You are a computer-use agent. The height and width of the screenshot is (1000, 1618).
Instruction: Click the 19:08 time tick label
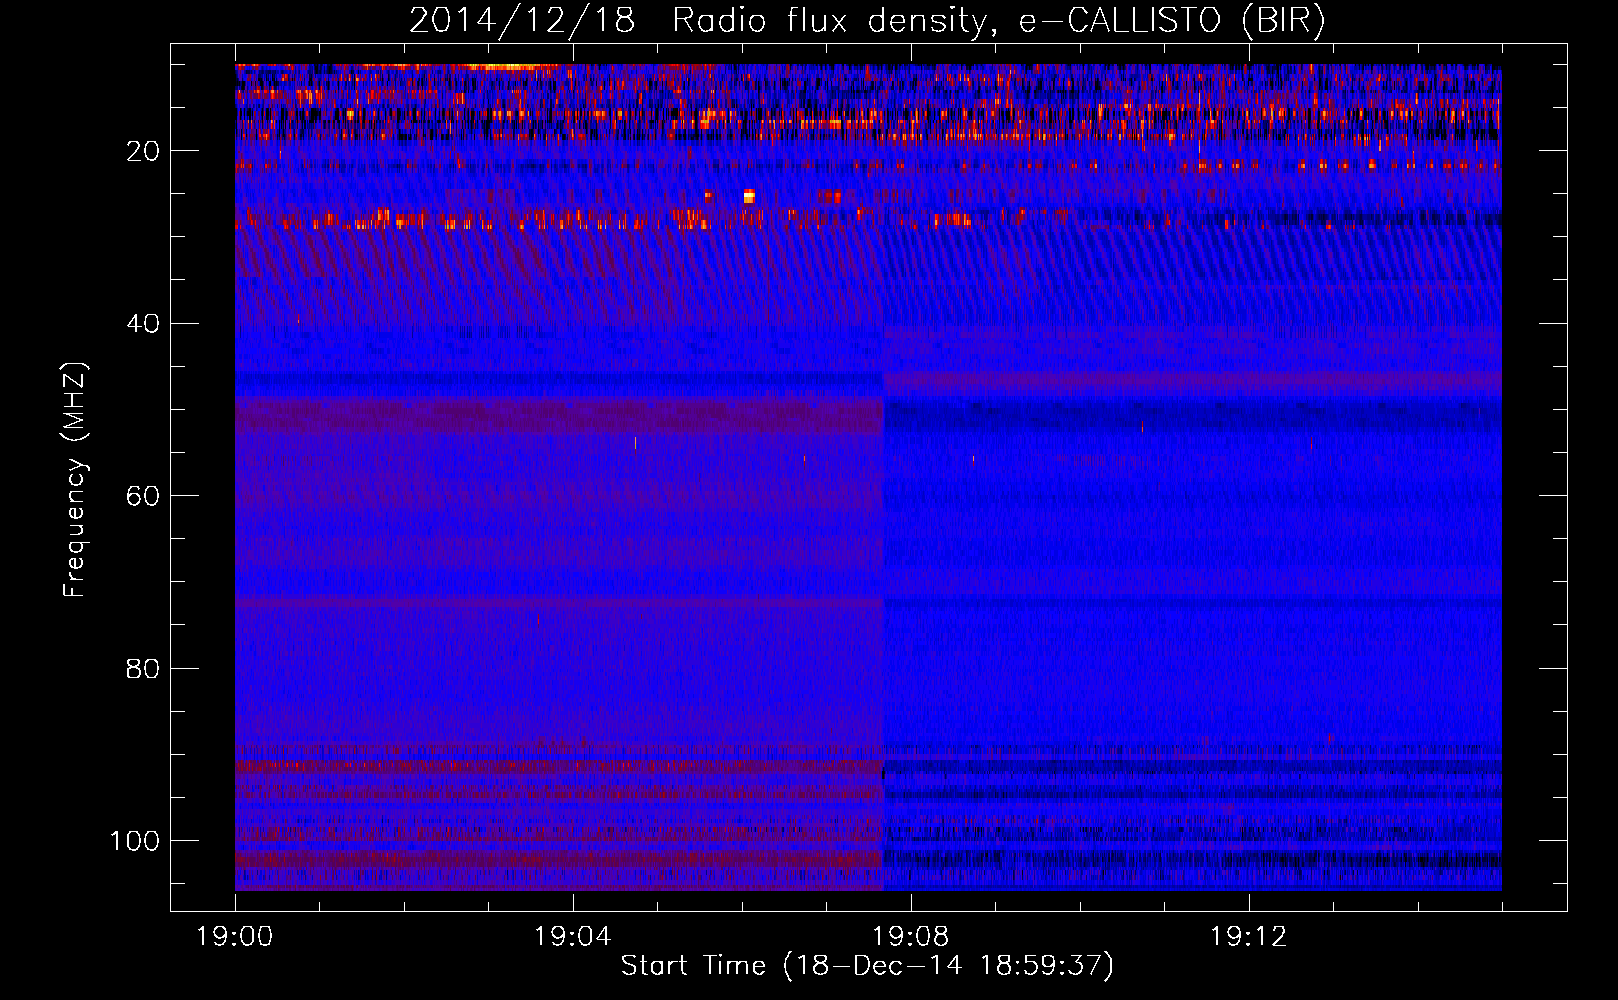(x=911, y=937)
